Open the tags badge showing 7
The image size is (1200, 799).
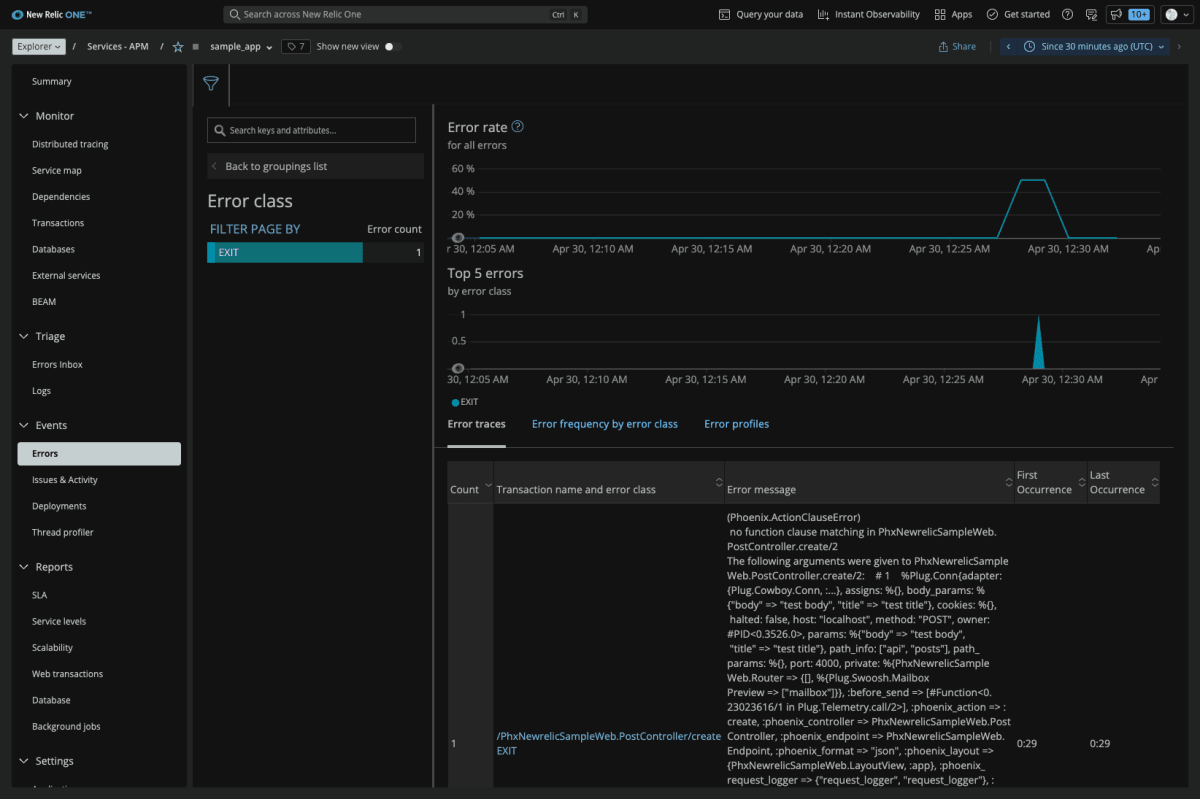pyautogui.click(x=295, y=47)
